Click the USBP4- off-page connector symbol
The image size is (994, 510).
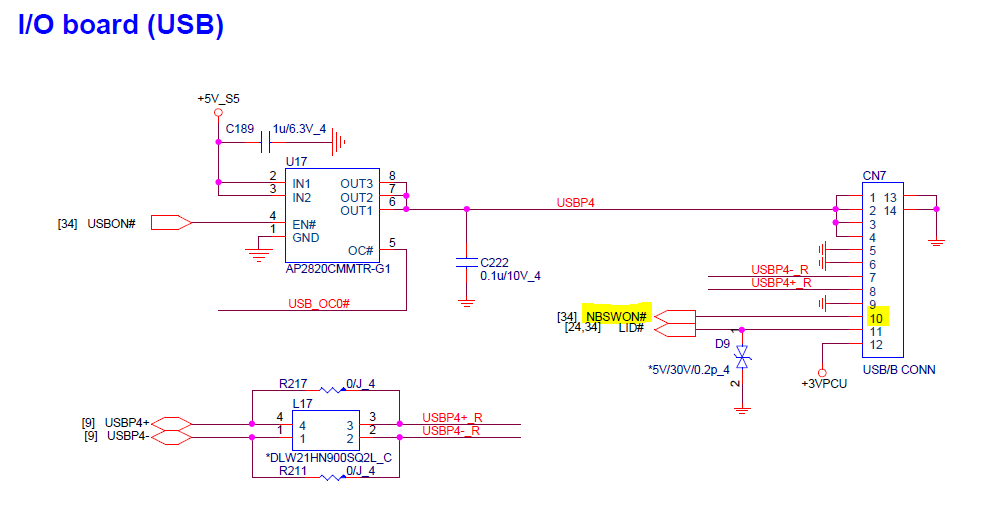tap(172, 437)
